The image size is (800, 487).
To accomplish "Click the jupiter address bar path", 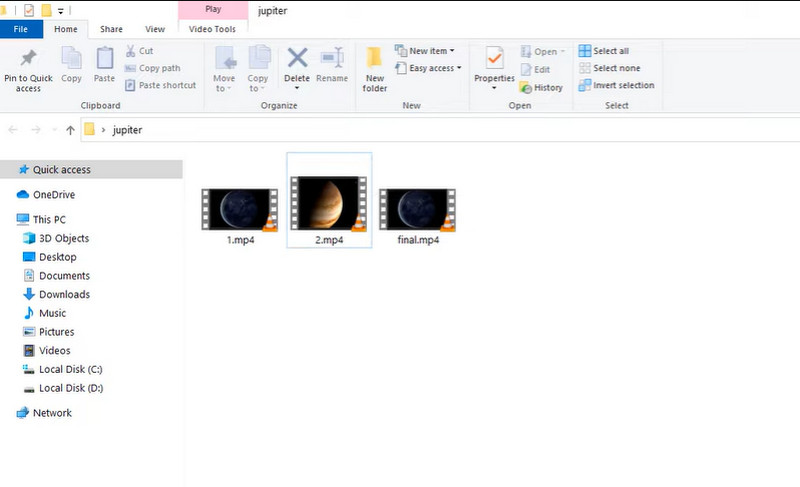I will coord(127,130).
